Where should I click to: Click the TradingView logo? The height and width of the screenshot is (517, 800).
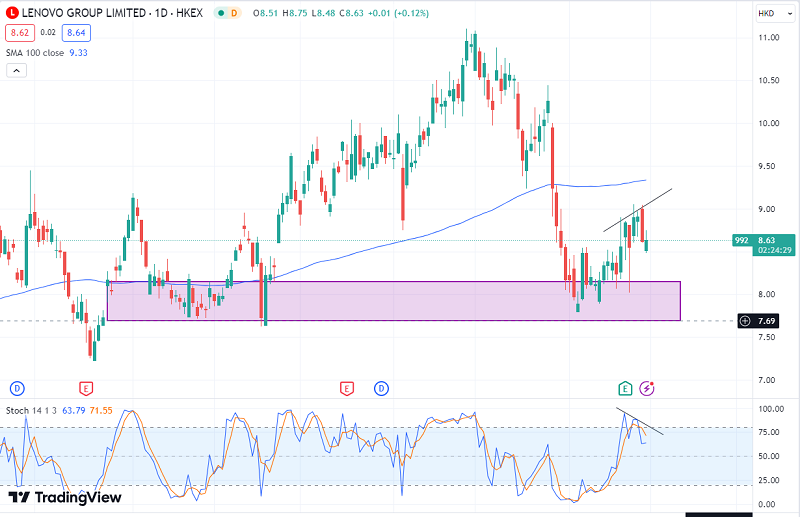coord(65,497)
